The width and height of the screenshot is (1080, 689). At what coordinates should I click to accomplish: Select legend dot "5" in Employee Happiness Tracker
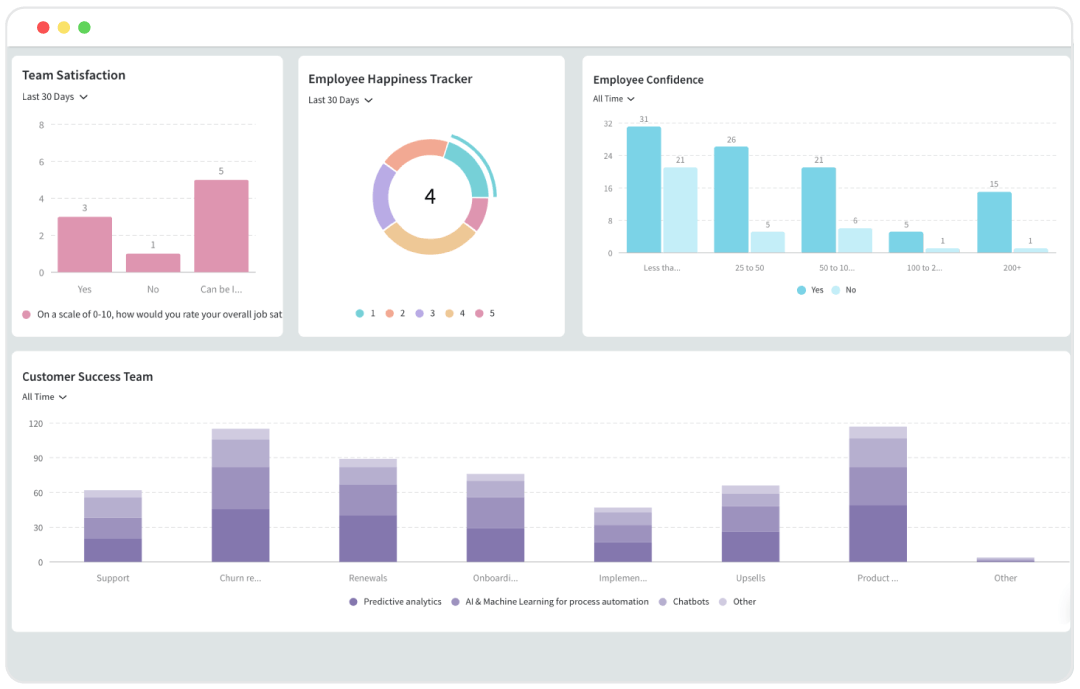pos(478,313)
